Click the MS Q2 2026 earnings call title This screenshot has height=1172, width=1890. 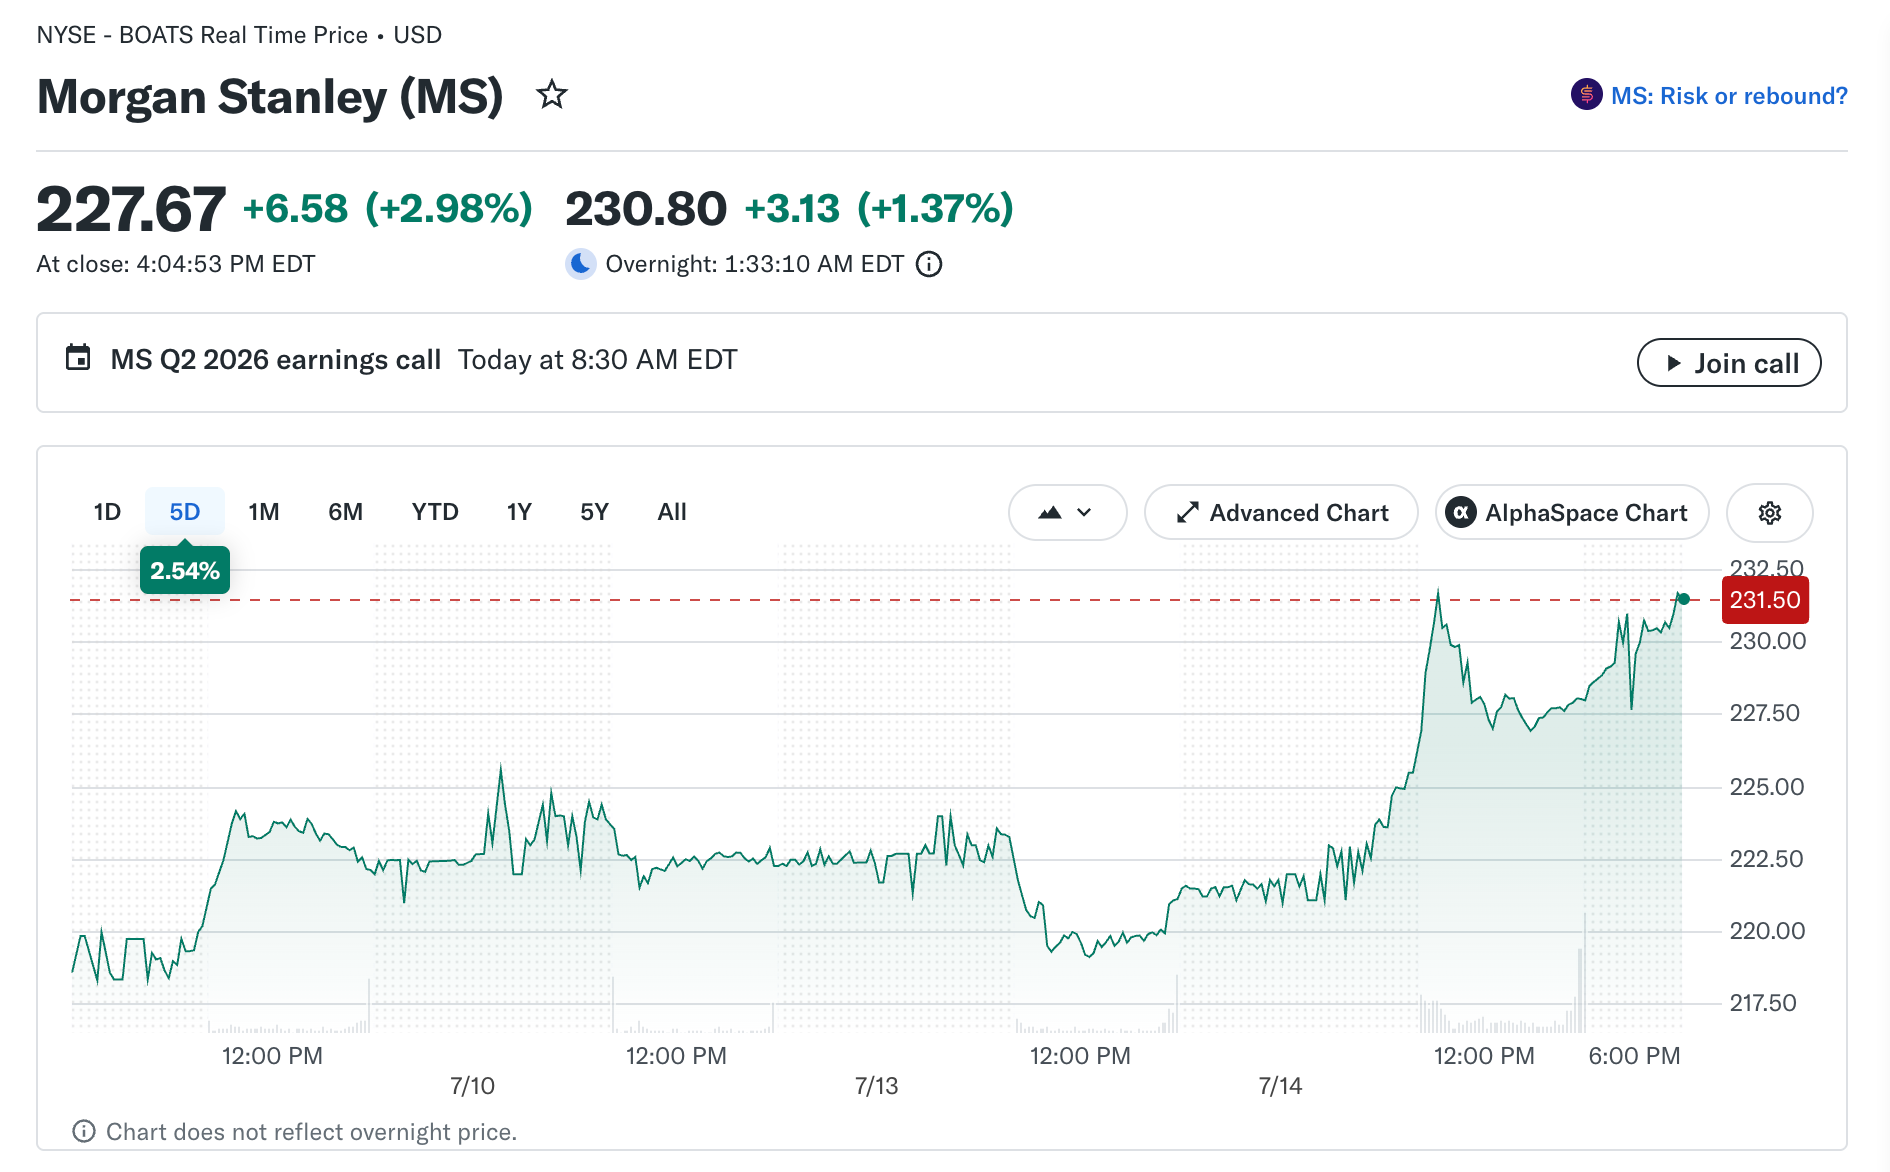coord(276,360)
